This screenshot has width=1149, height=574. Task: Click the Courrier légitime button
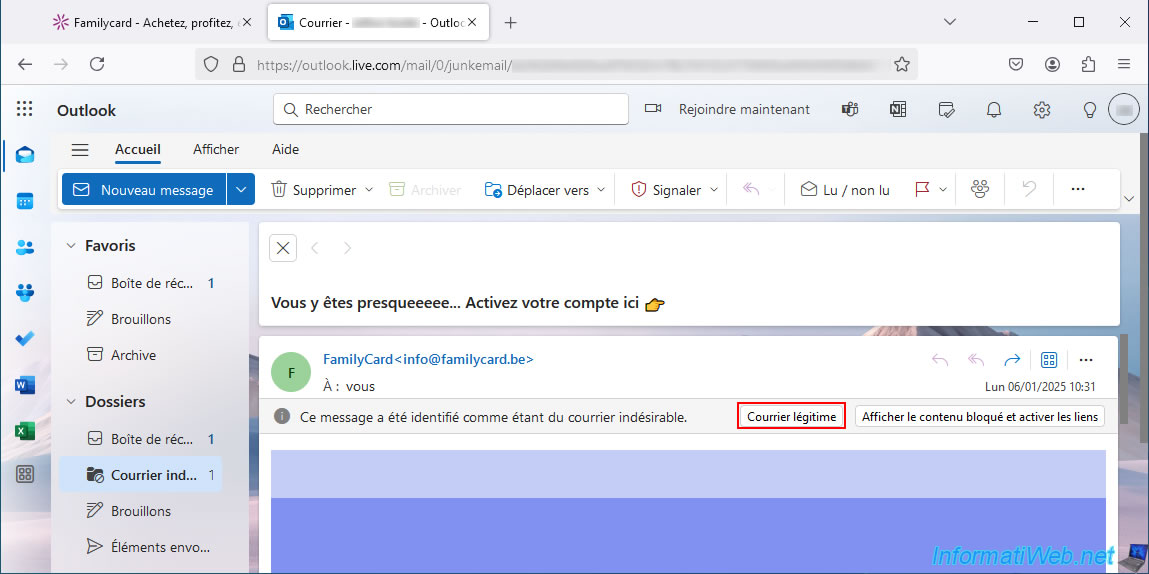pyautogui.click(x=791, y=417)
